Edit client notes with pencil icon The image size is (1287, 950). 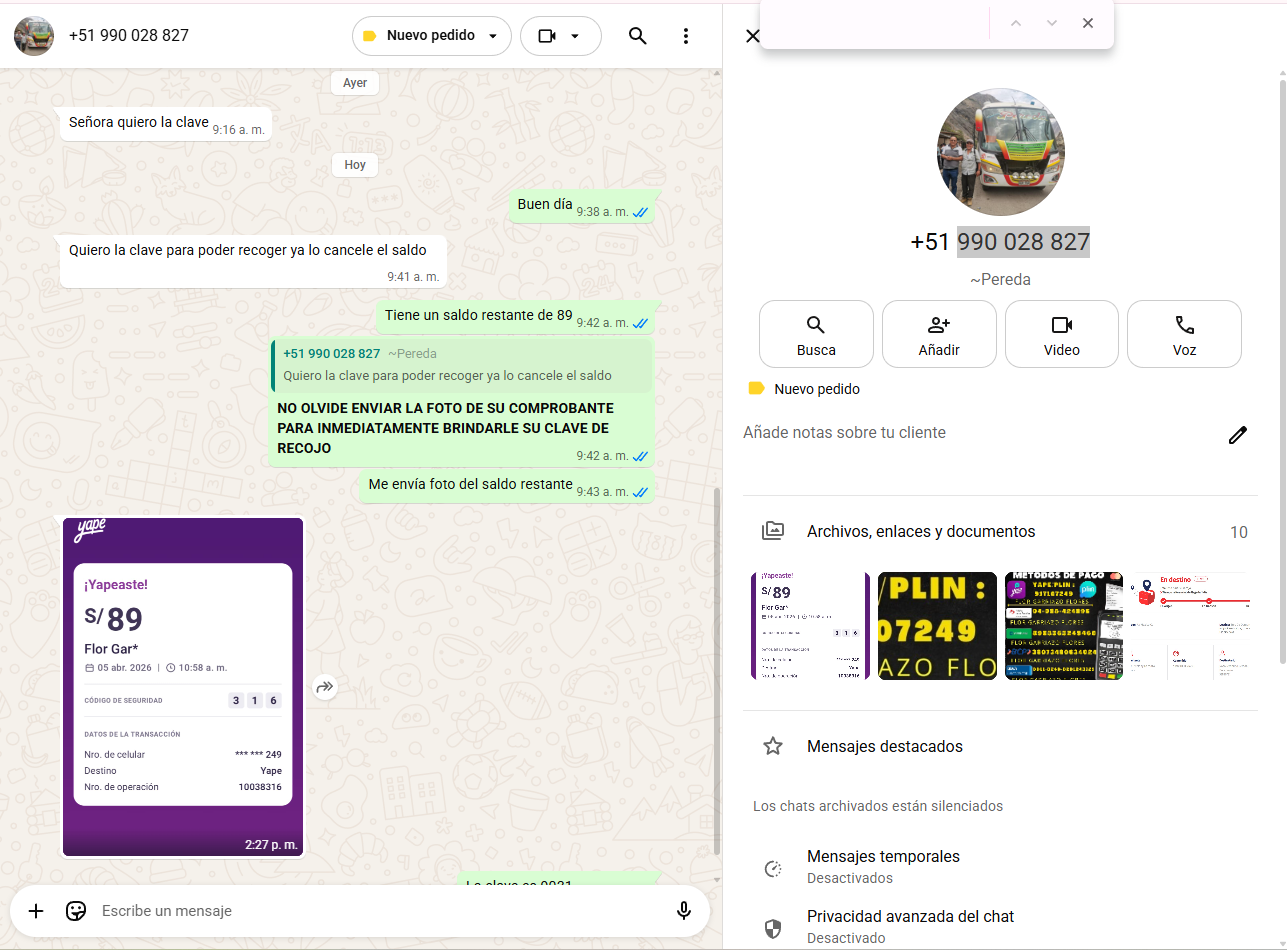pyautogui.click(x=1238, y=435)
